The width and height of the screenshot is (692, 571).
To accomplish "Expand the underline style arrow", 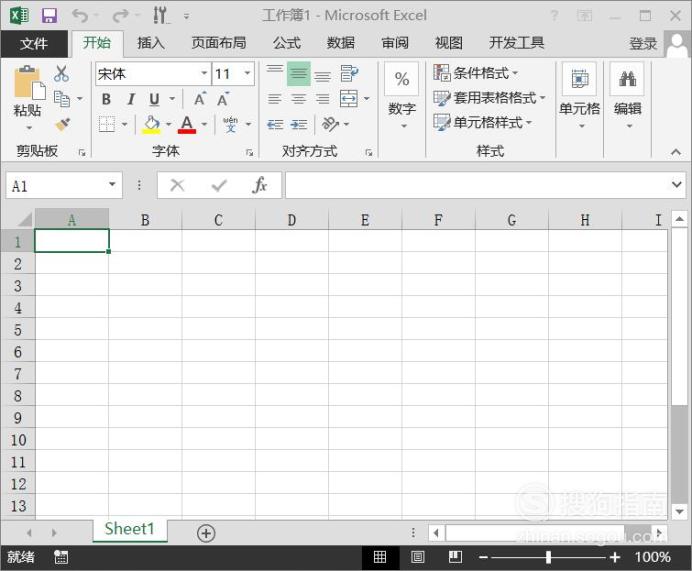I will (x=173, y=99).
